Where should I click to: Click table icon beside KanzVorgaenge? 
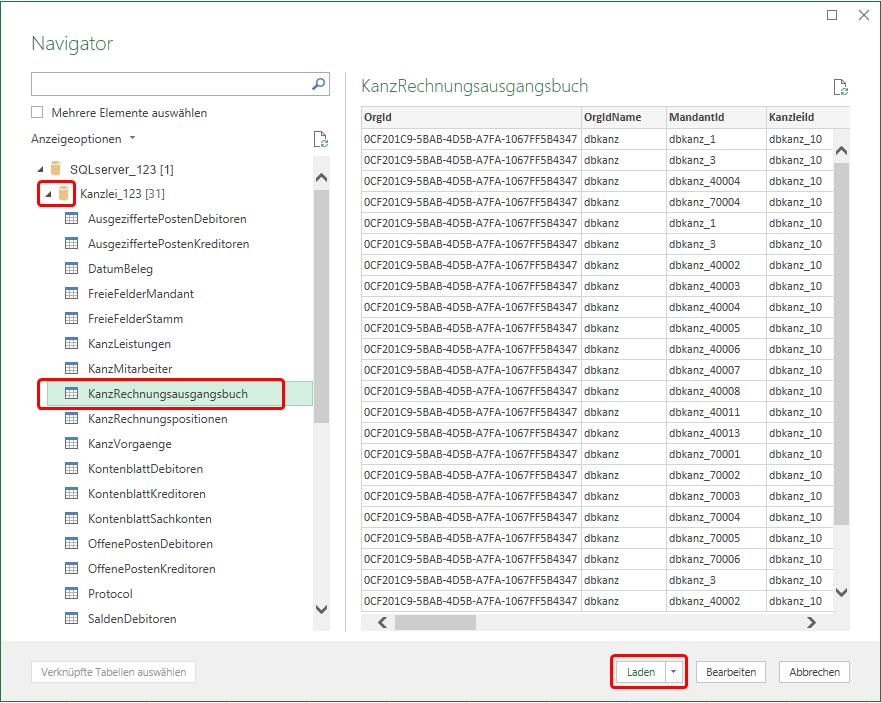click(71, 443)
